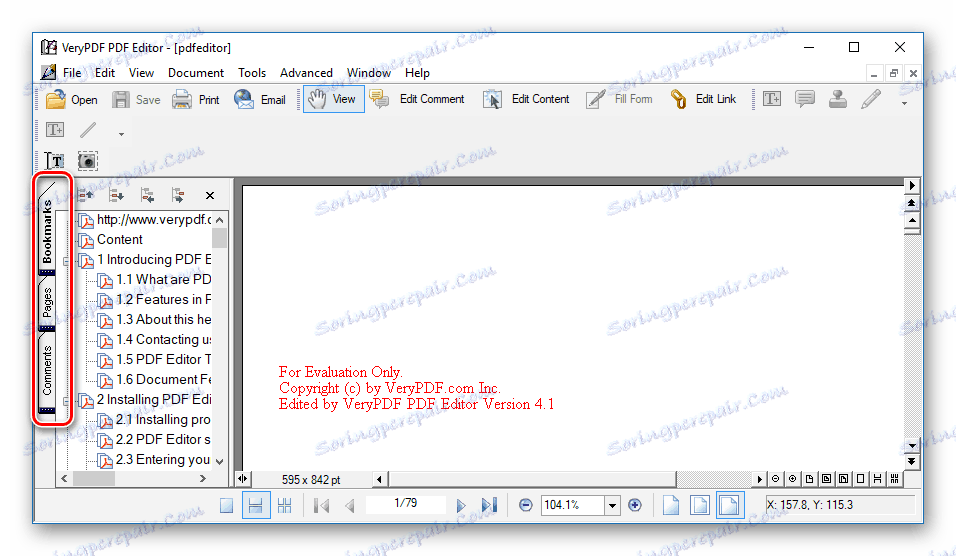Open the File menu

click(x=72, y=73)
